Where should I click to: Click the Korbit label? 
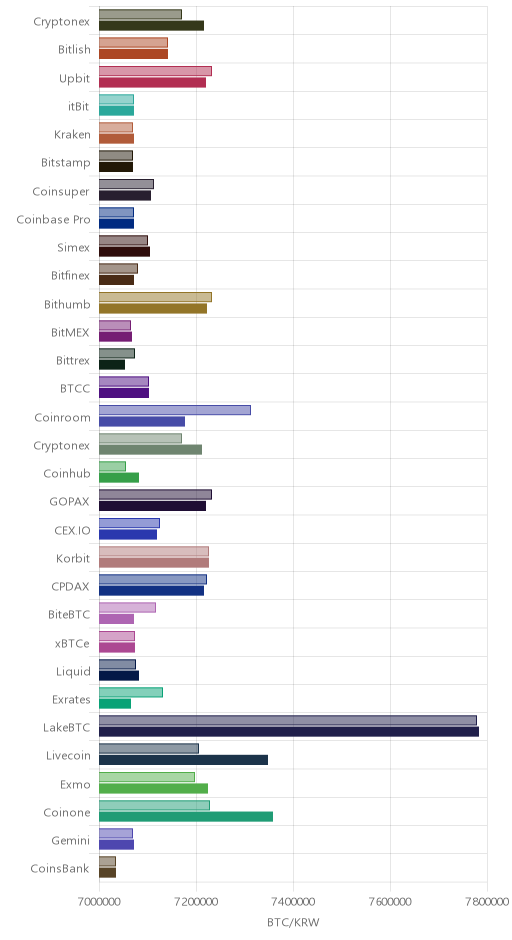(x=73, y=558)
